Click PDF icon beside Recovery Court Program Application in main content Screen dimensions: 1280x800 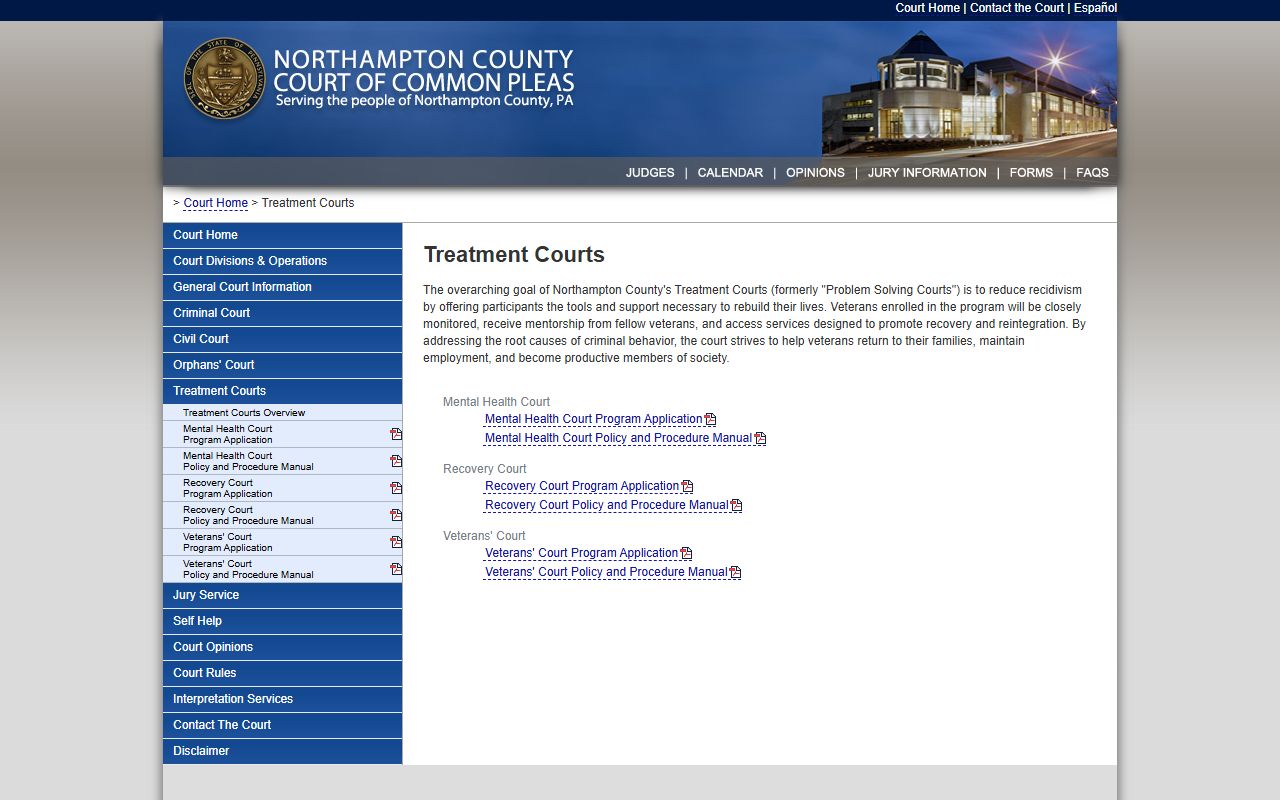coord(687,487)
